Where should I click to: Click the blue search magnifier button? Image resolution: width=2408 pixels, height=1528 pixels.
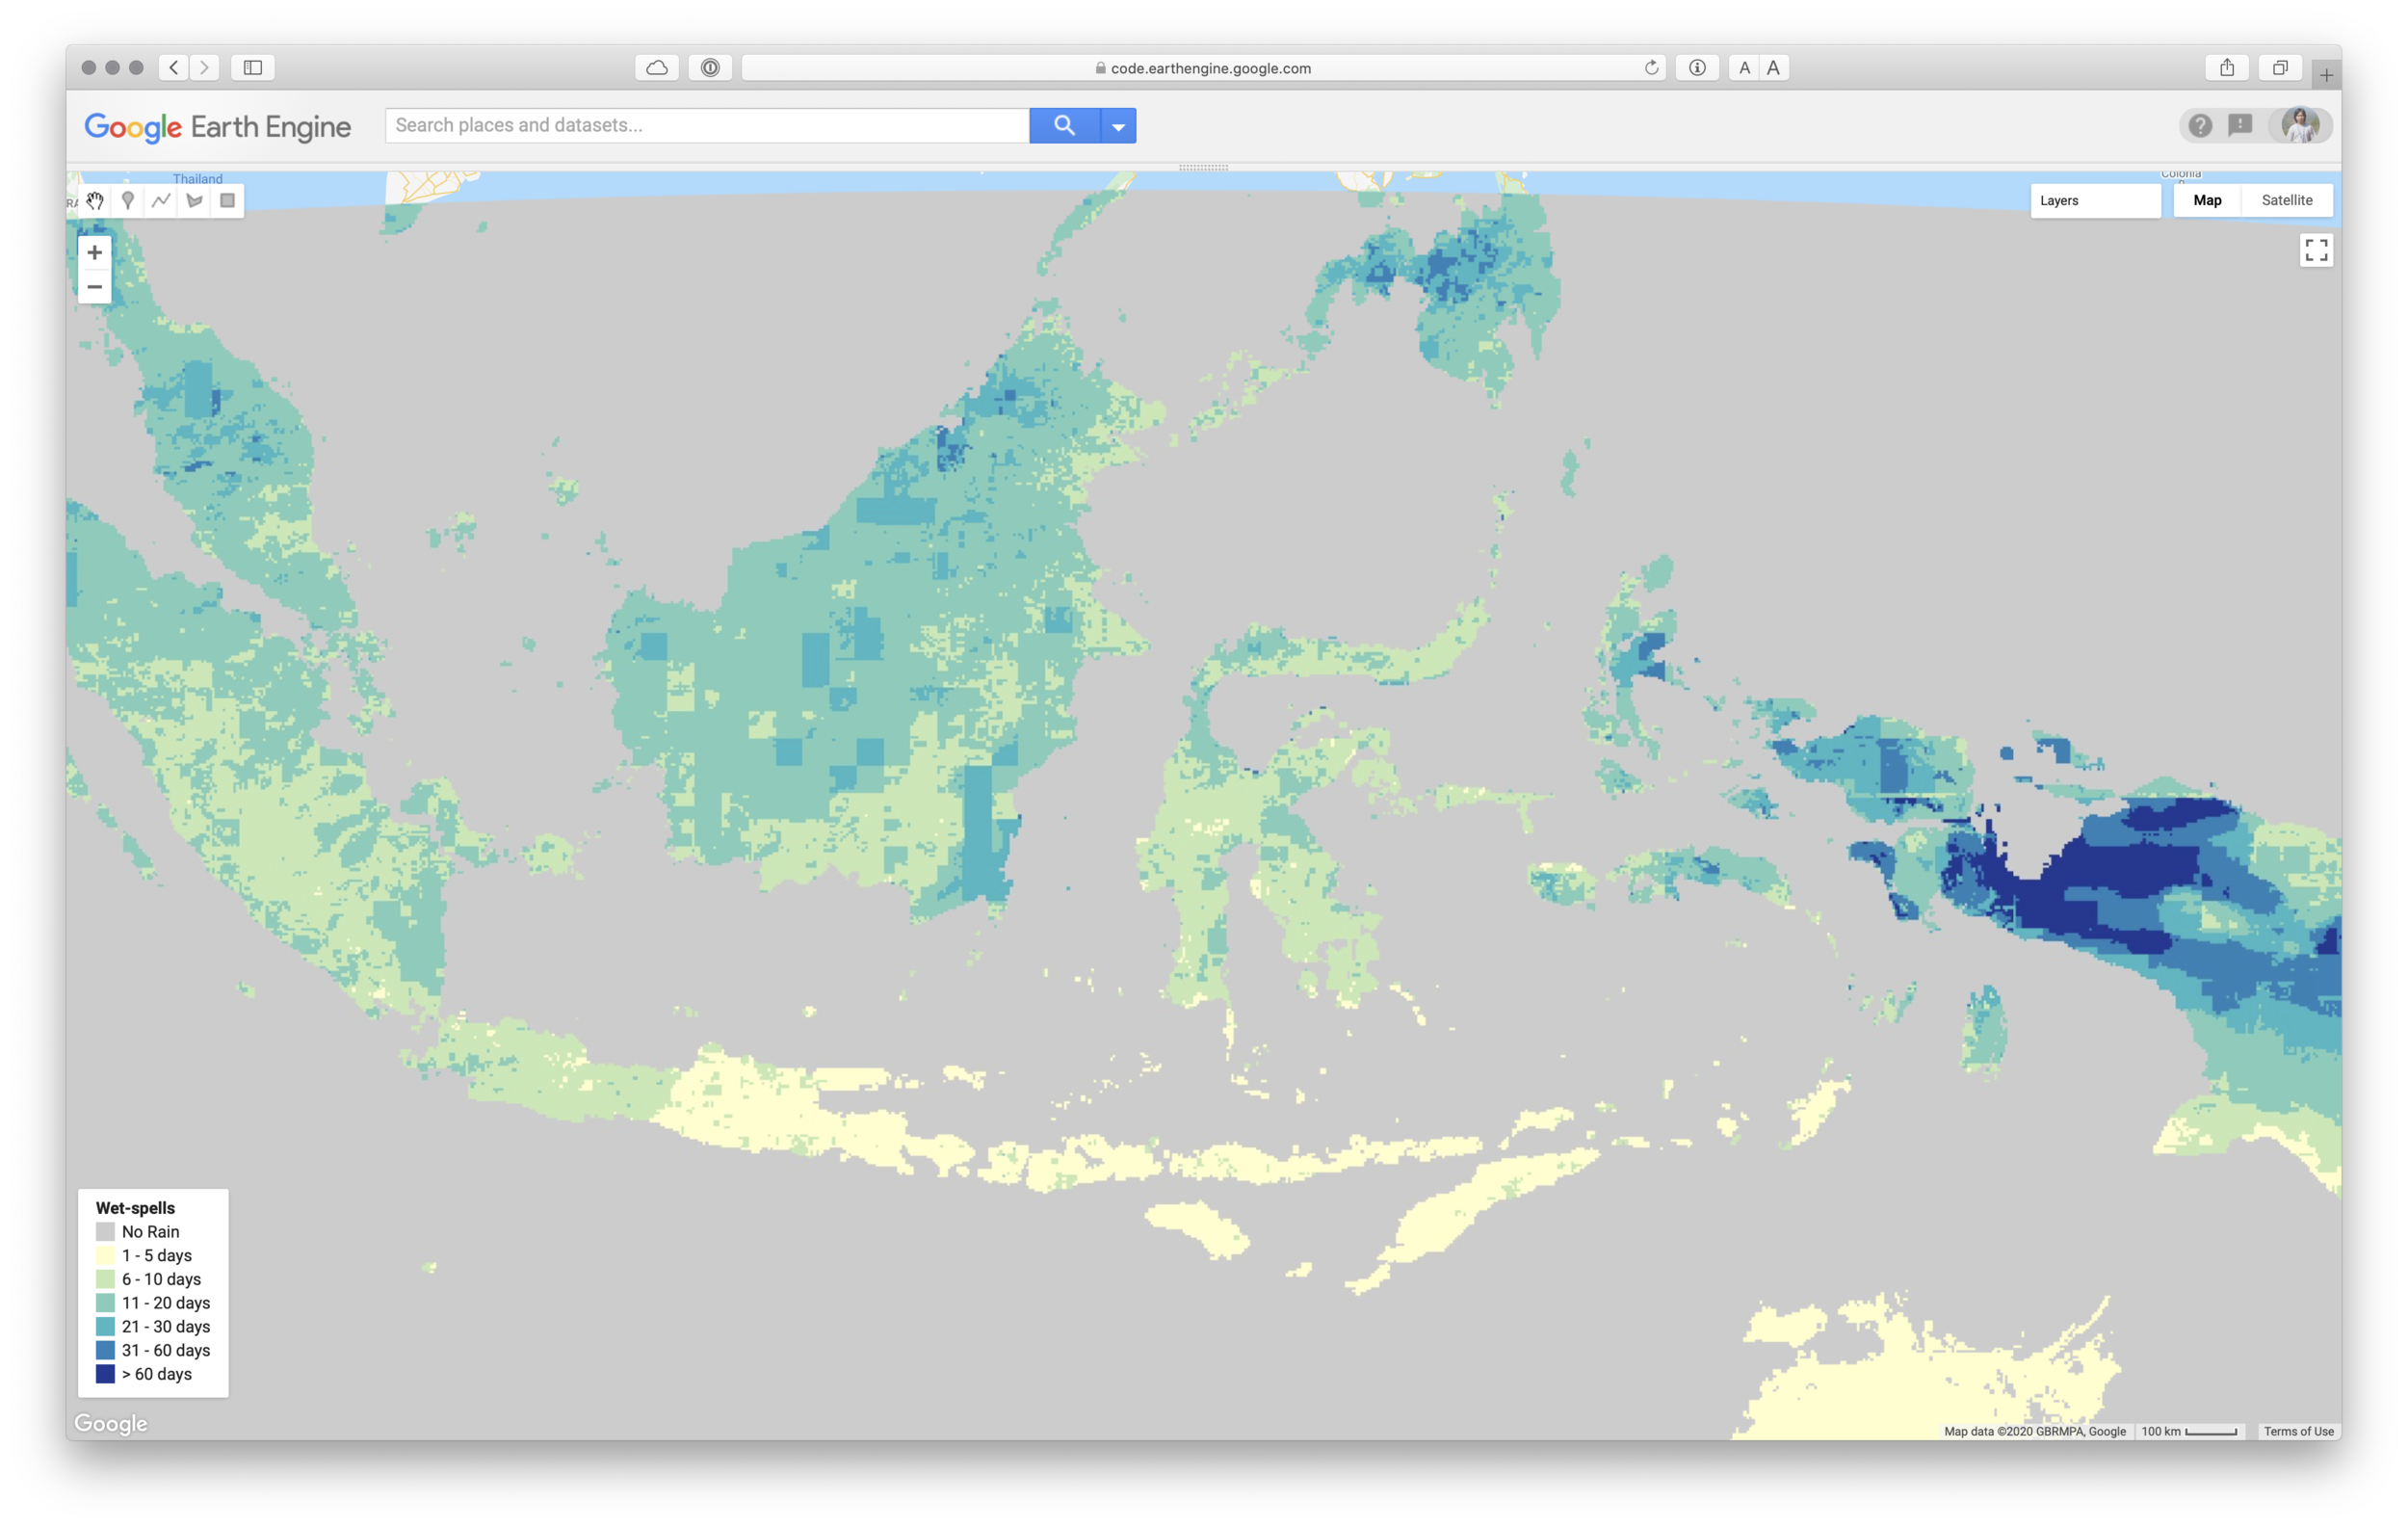[1064, 125]
